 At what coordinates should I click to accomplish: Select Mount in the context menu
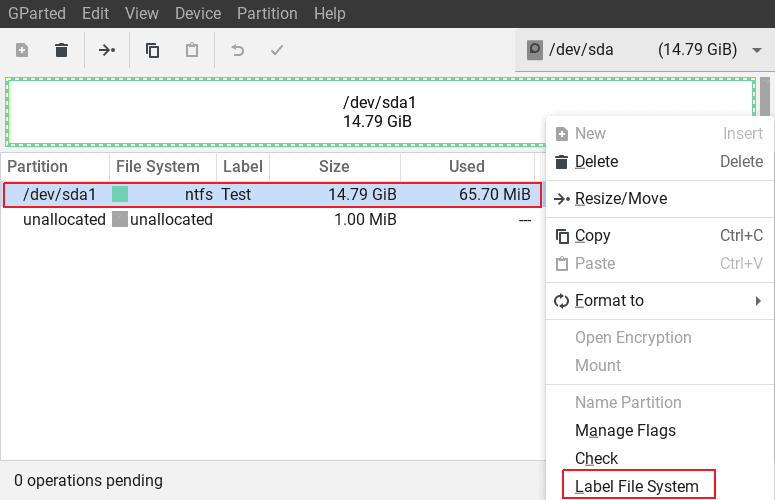coord(598,366)
